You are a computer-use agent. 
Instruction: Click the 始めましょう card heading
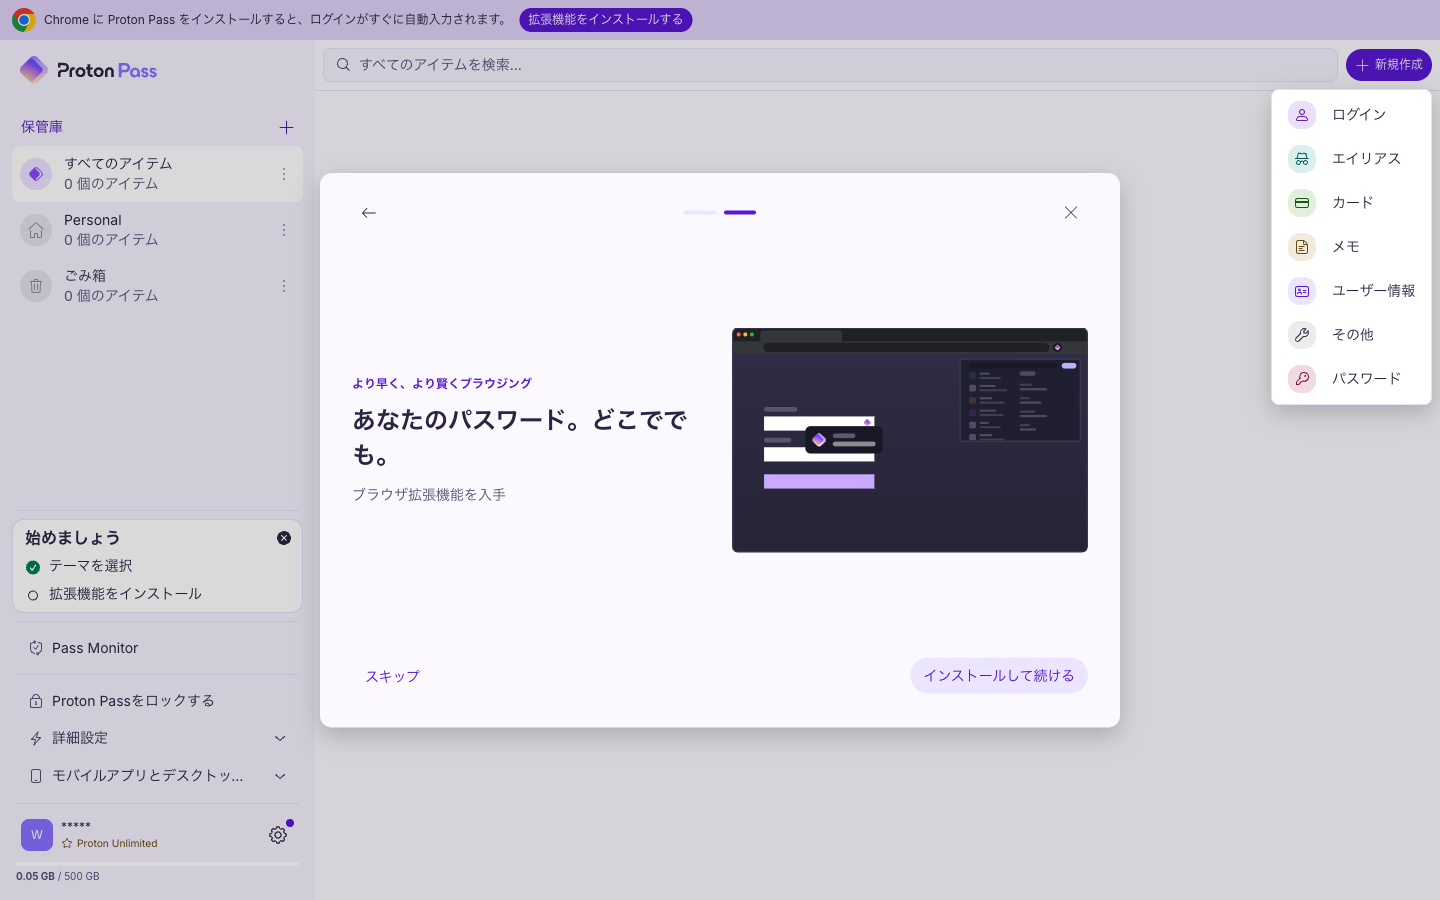point(73,538)
